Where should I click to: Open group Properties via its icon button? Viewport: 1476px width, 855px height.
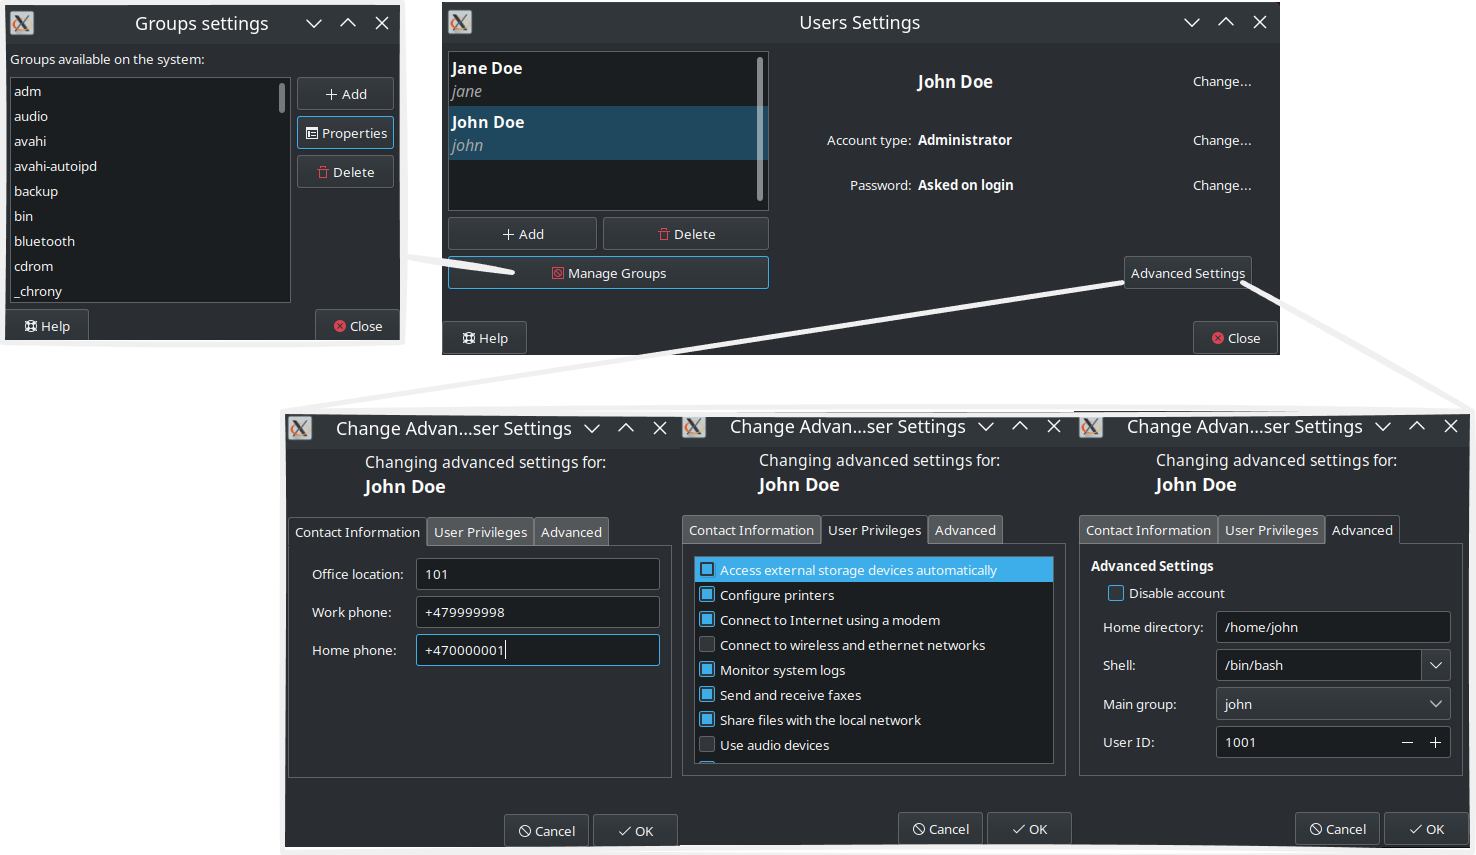click(x=312, y=132)
